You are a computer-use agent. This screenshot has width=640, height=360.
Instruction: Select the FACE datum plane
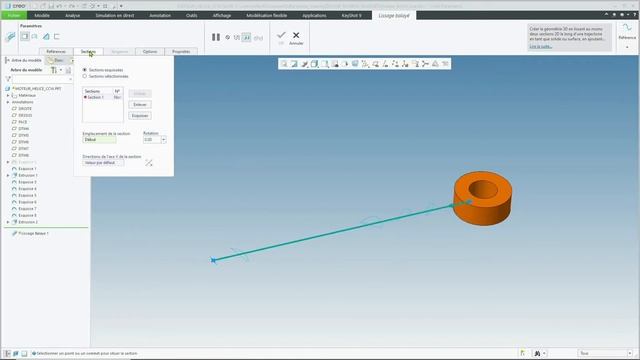22,122
